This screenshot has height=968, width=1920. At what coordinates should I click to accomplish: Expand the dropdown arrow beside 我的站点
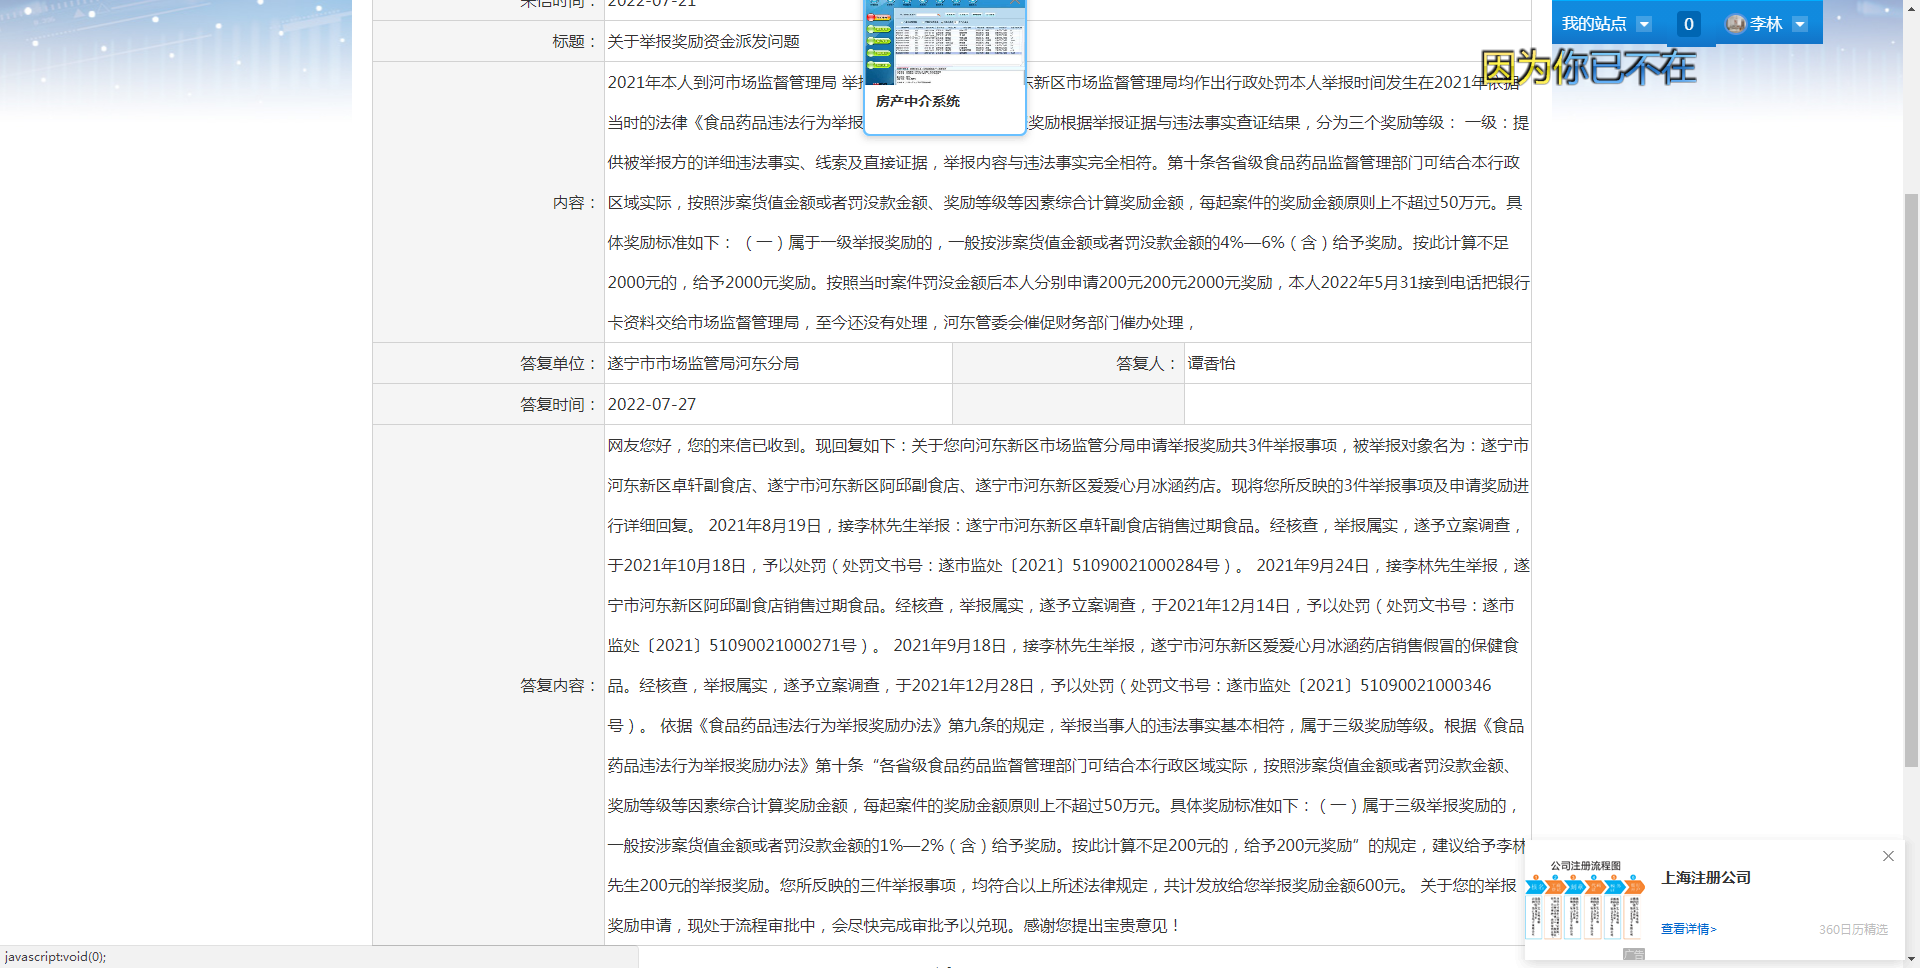click(1643, 24)
